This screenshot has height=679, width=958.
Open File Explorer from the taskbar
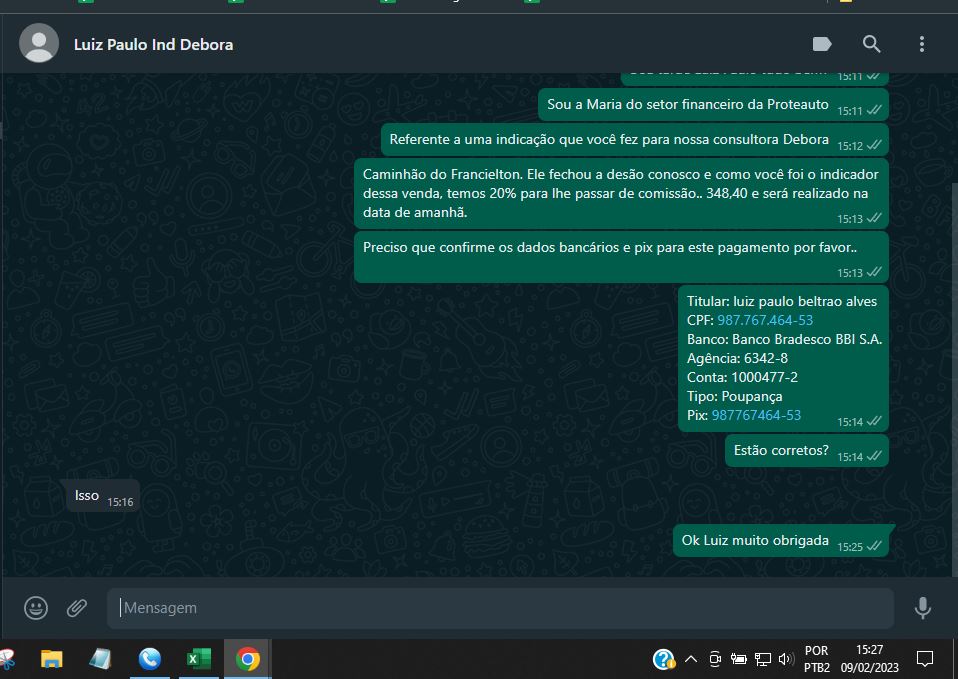pos(51,659)
